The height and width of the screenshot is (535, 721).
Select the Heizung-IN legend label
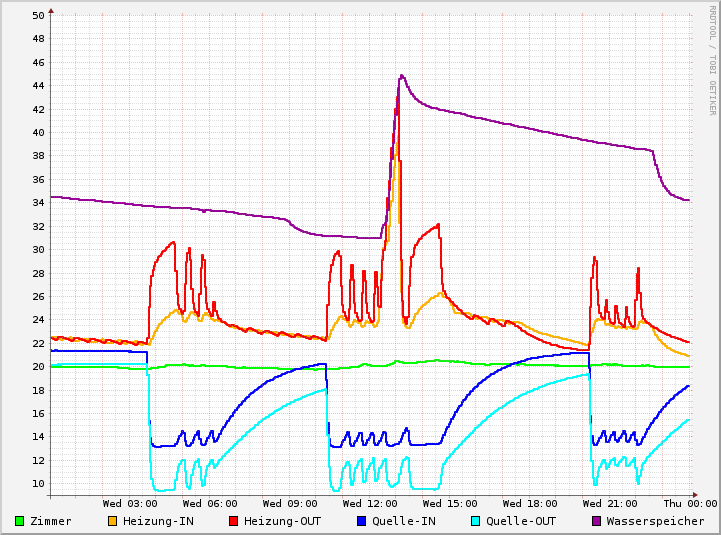point(158,521)
